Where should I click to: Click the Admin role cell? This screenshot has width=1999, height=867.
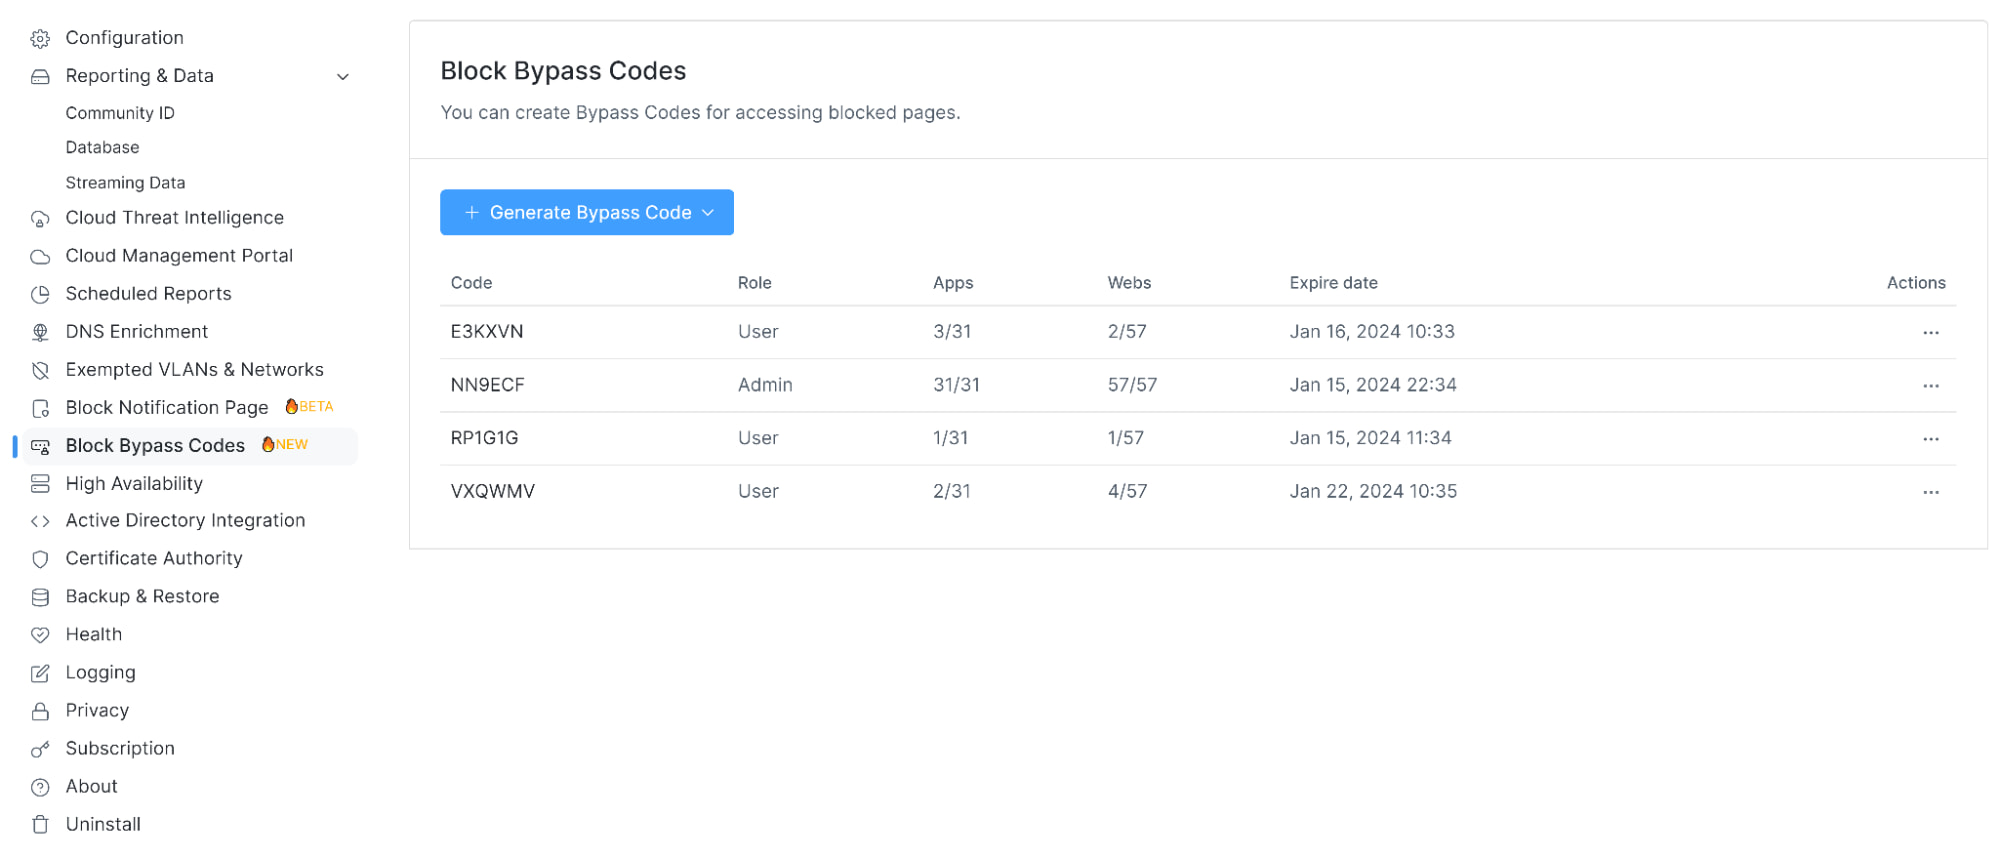pos(765,385)
